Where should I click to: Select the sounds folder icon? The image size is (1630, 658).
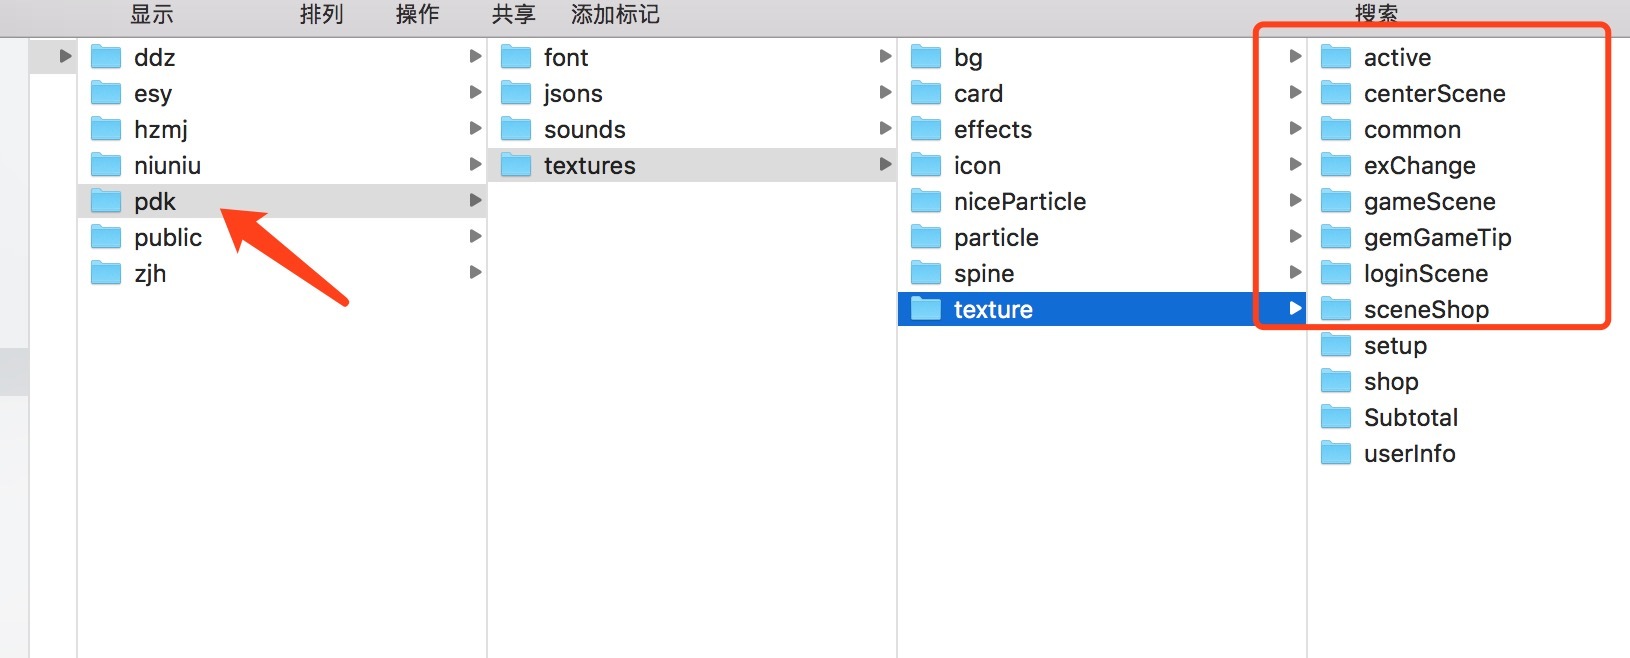pos(516,129)
